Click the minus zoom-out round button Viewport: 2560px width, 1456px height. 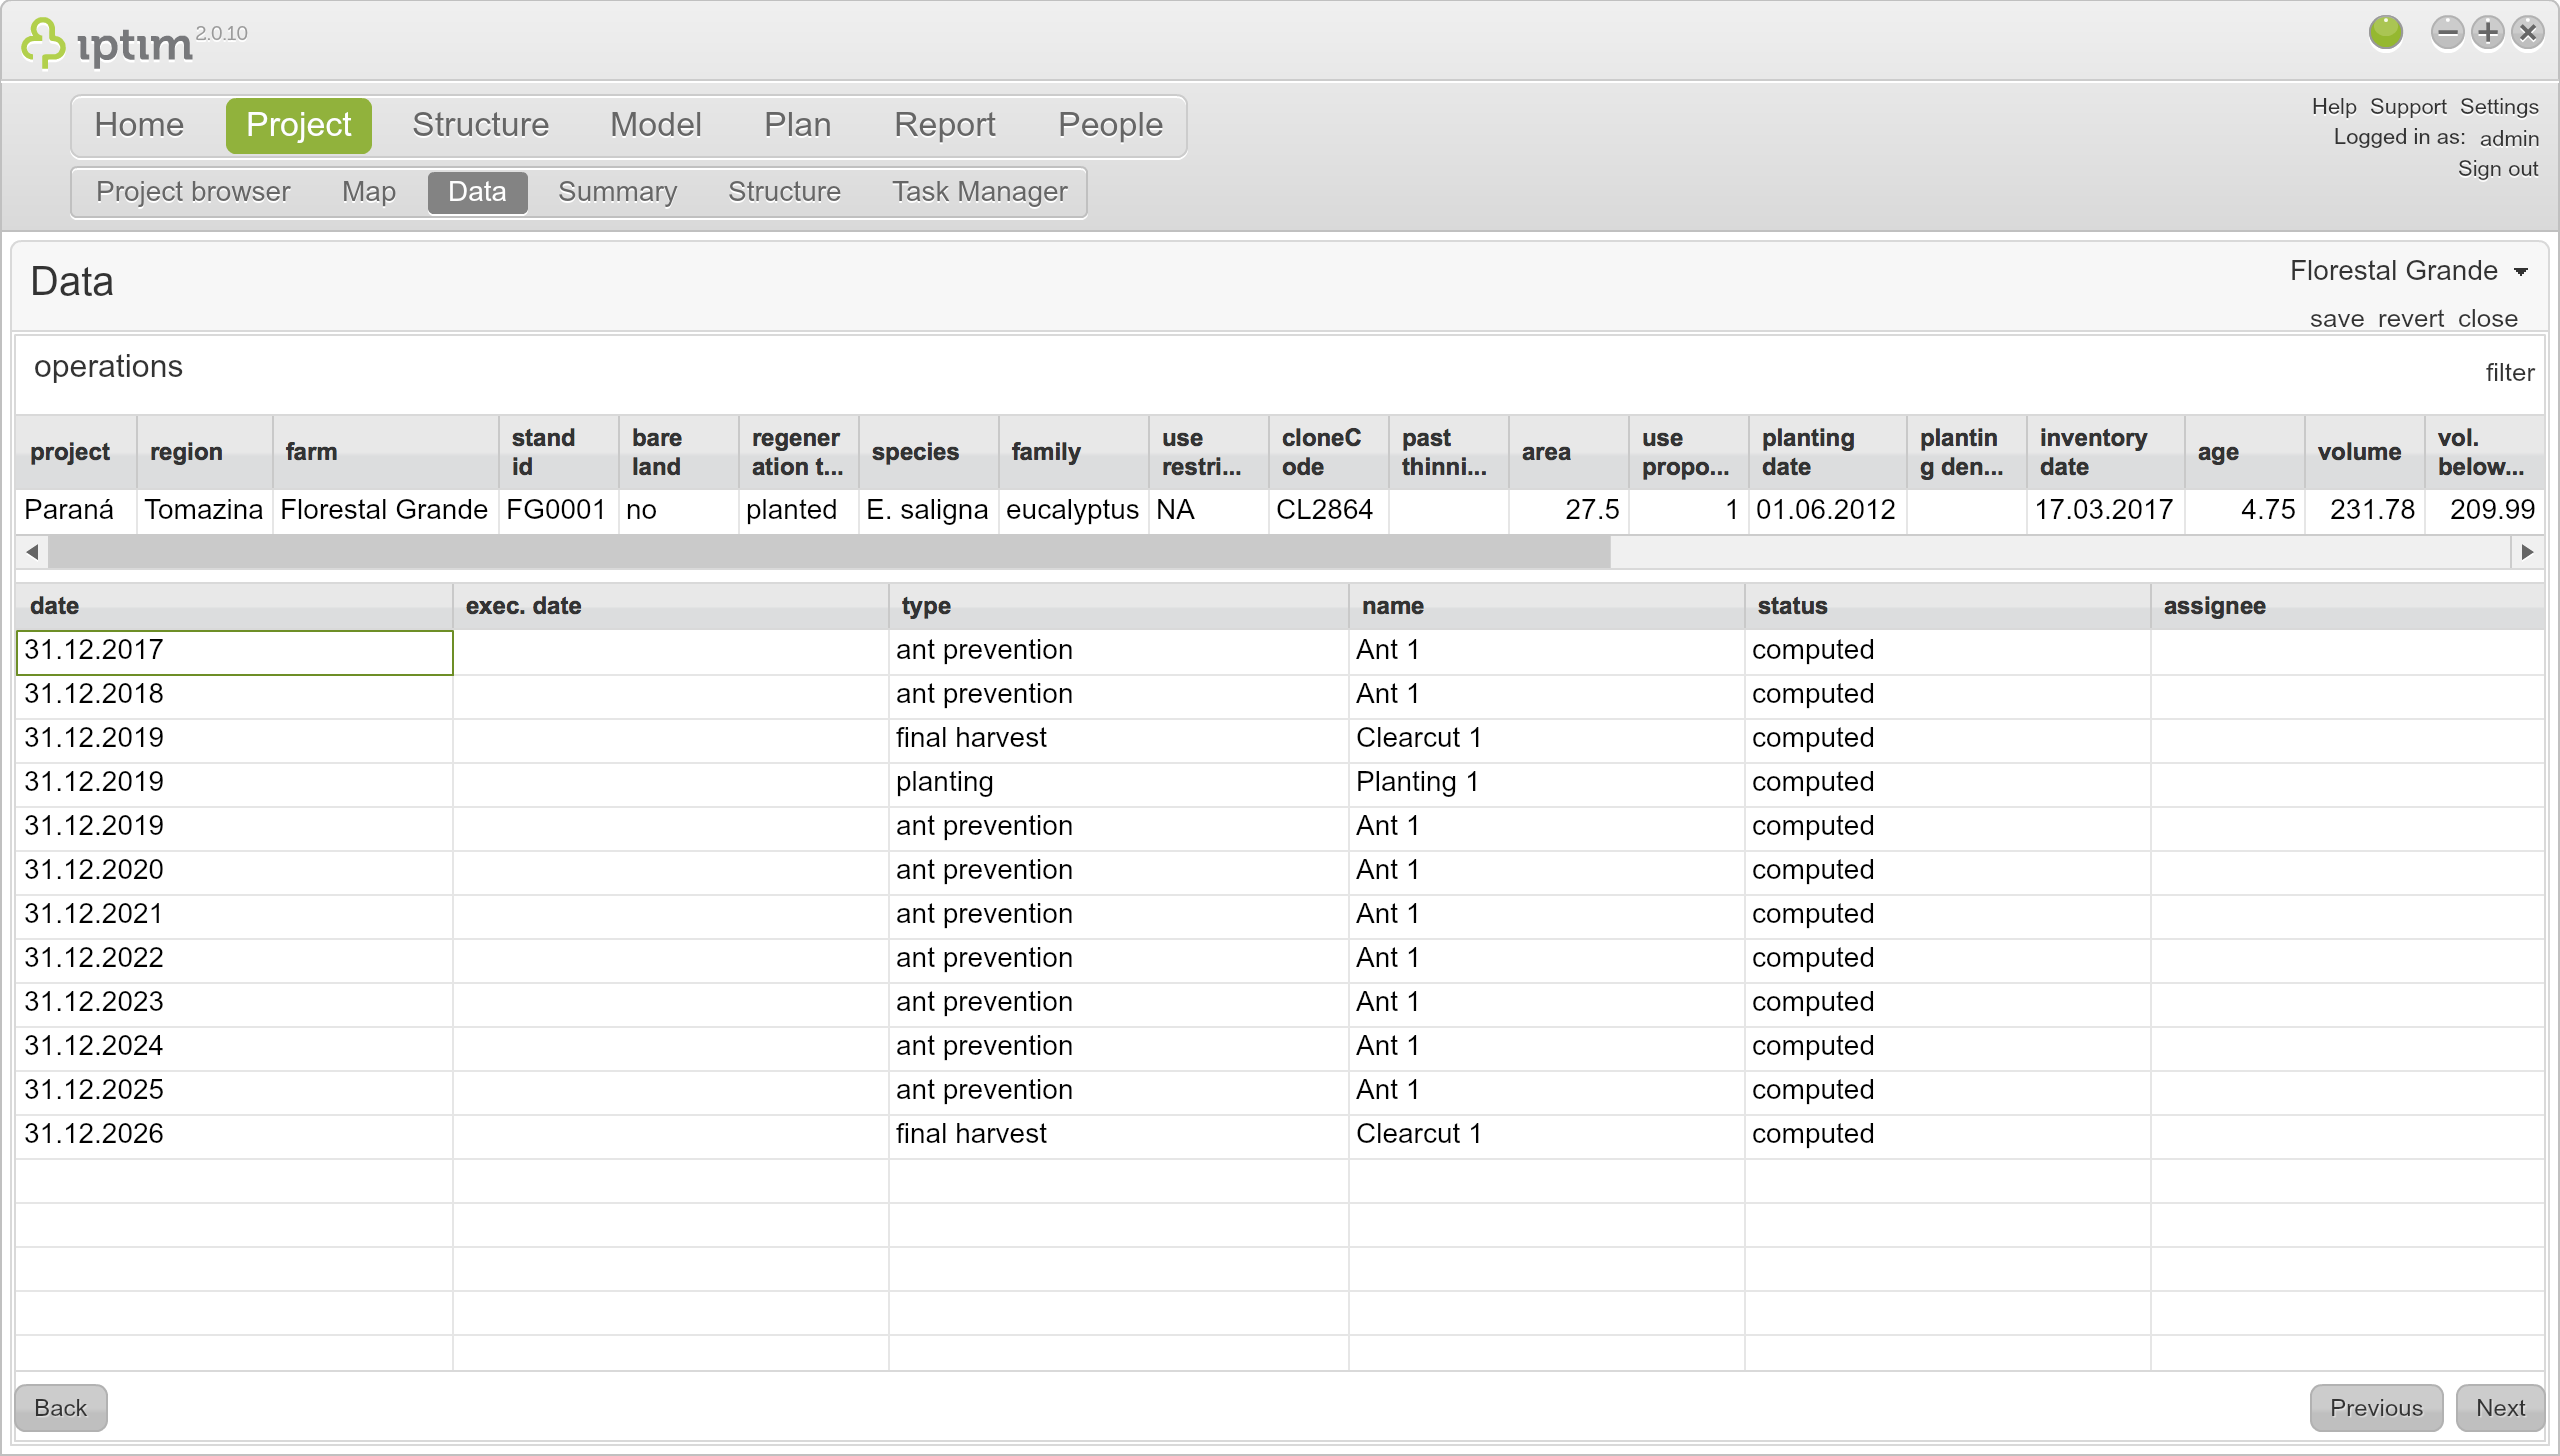point(2447,33)
